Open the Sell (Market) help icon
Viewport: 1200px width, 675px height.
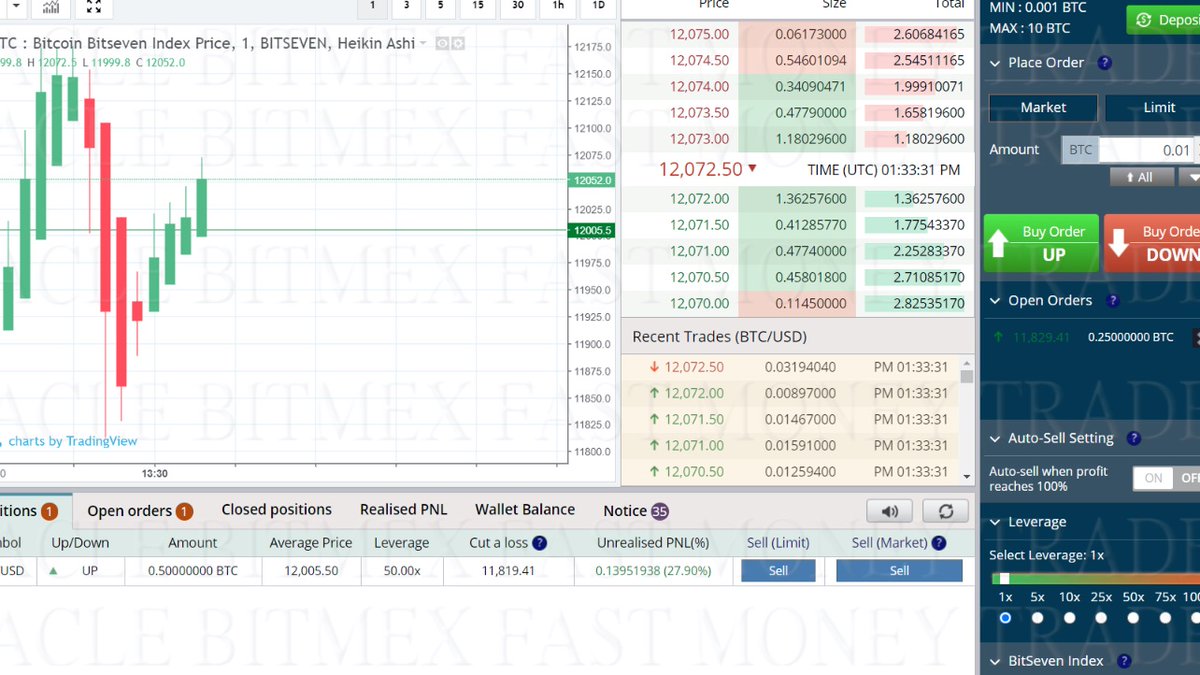click(938, 543)
